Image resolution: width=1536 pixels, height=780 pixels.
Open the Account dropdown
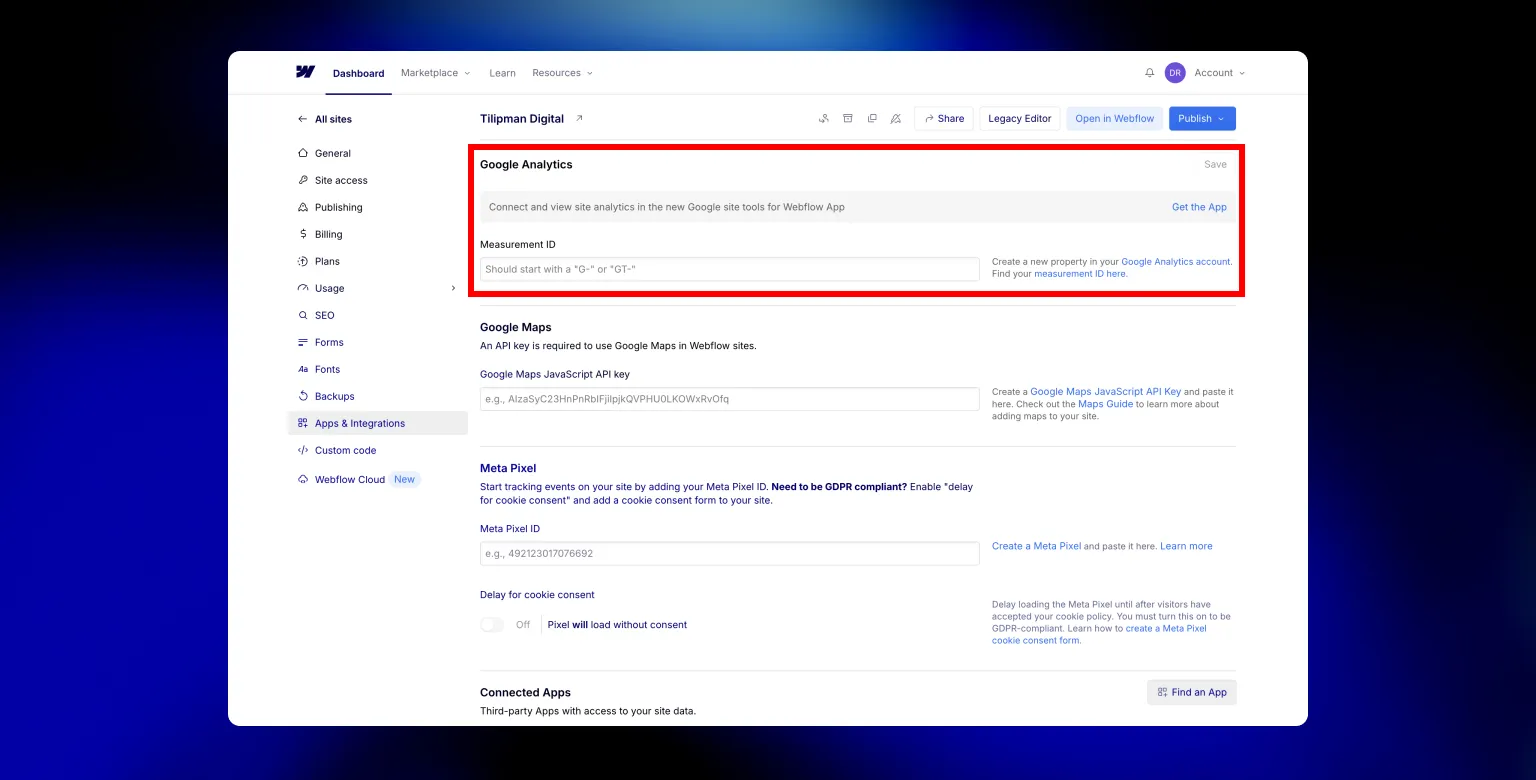click(x=1219, y=73)
